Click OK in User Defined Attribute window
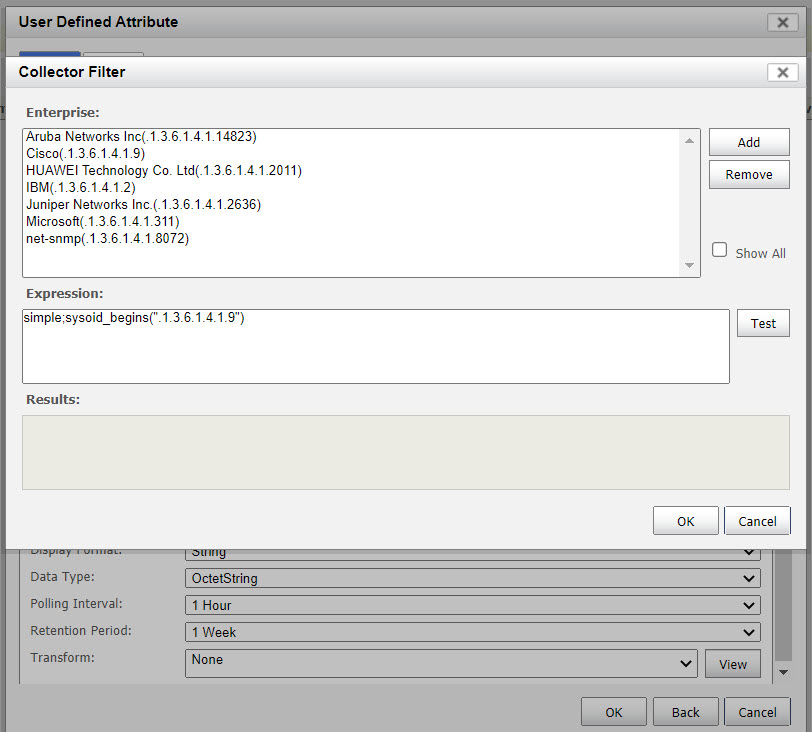 pyautogui.click(x=614, y=712)
